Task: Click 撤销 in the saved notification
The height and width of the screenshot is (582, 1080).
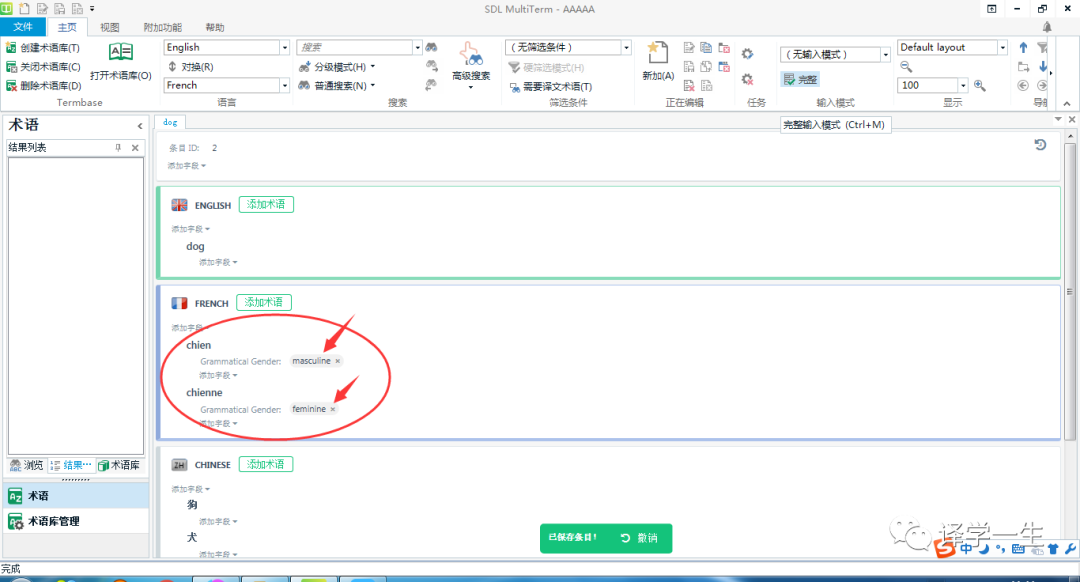Action: 639,538
